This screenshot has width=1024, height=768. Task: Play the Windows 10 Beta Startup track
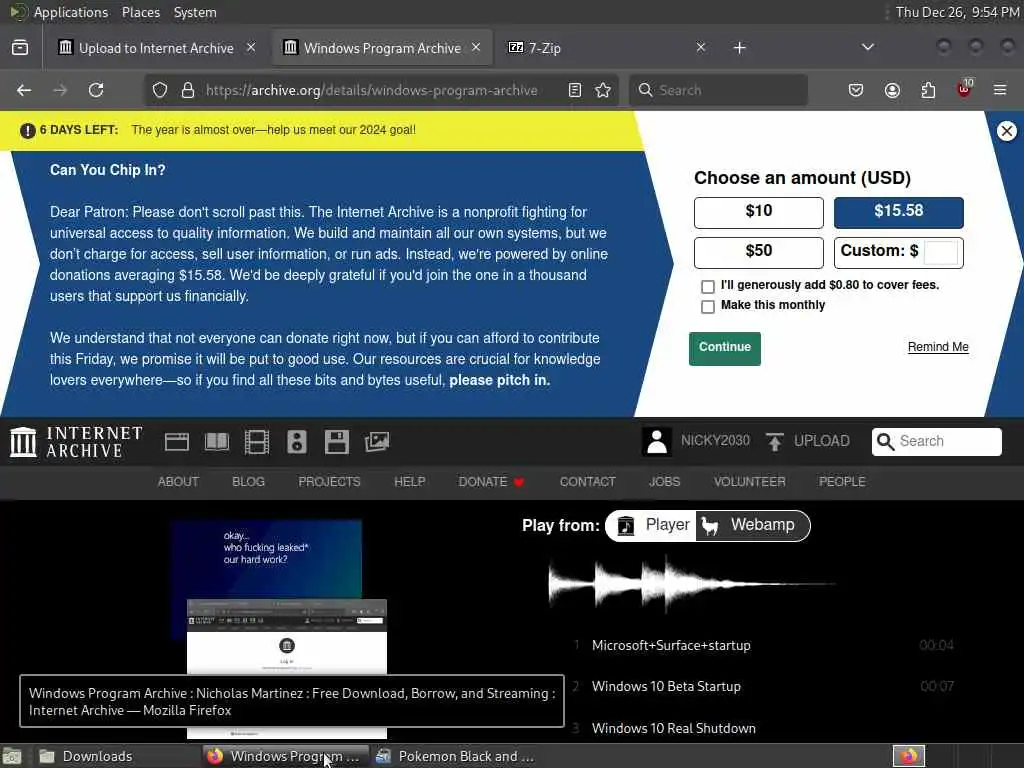pyautogui.click(x=666, y=687)
